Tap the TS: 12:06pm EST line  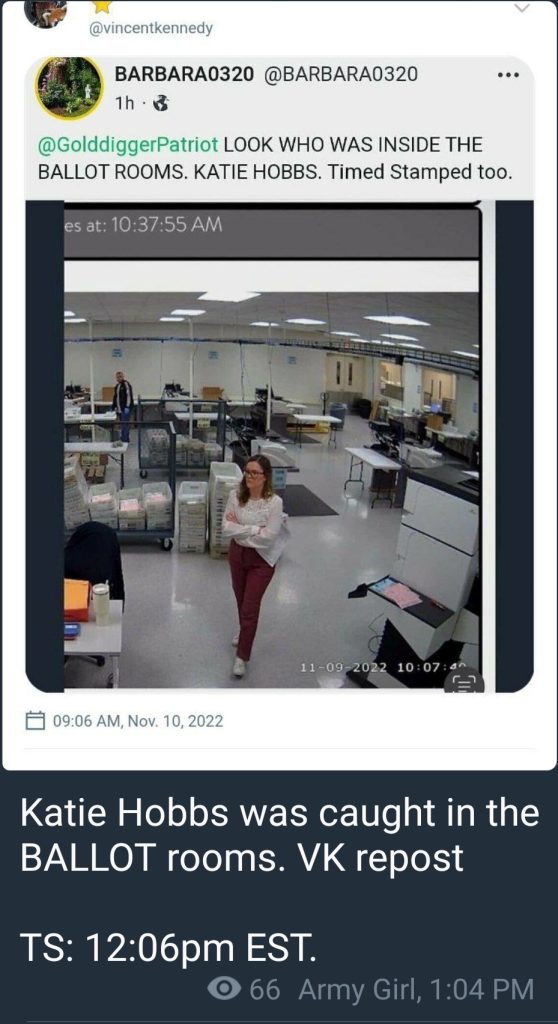169,948
